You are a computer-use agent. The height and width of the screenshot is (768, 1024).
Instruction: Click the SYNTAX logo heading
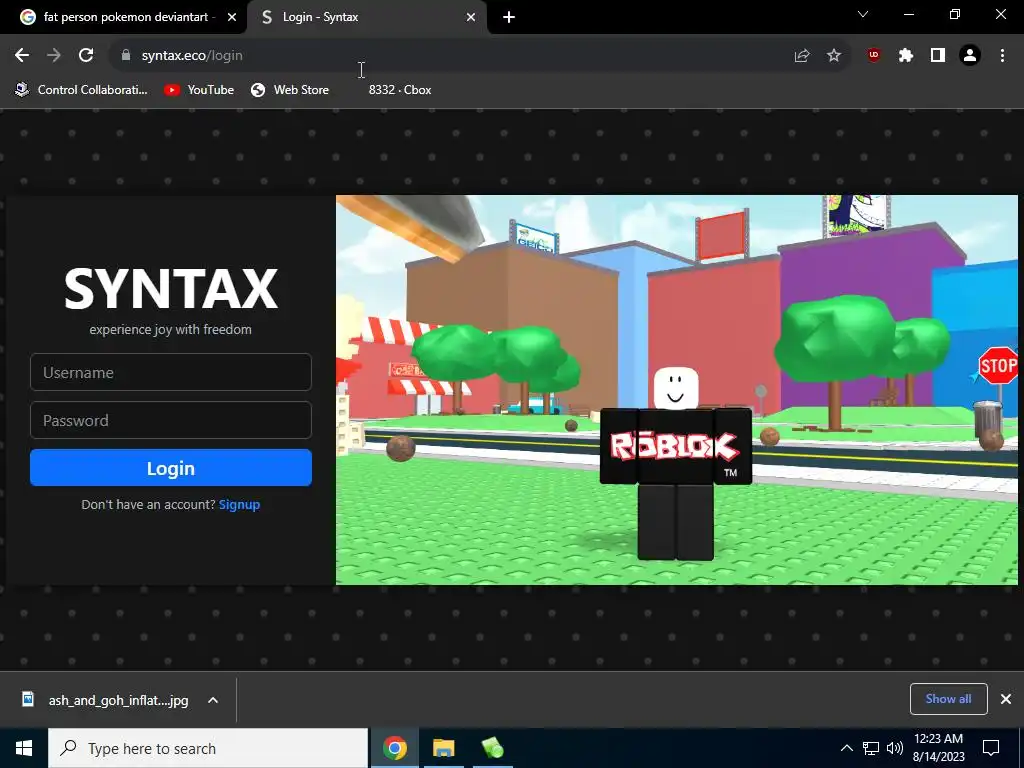click(170, 289)
